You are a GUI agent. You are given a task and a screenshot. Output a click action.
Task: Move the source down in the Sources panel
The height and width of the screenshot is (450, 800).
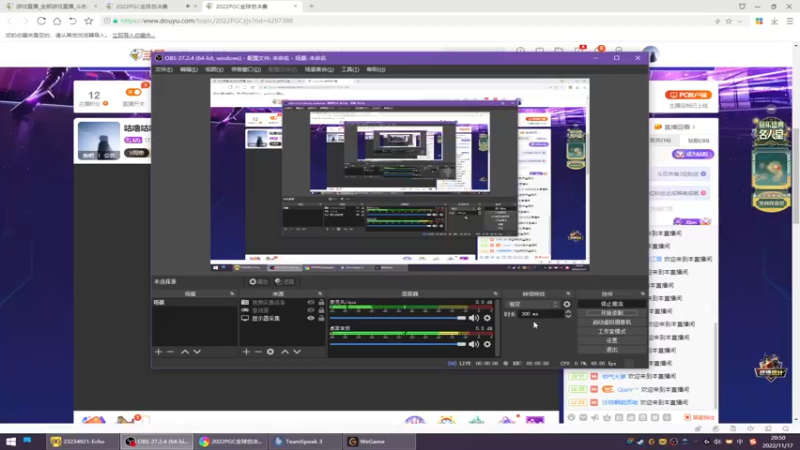[x=297, y=352]
